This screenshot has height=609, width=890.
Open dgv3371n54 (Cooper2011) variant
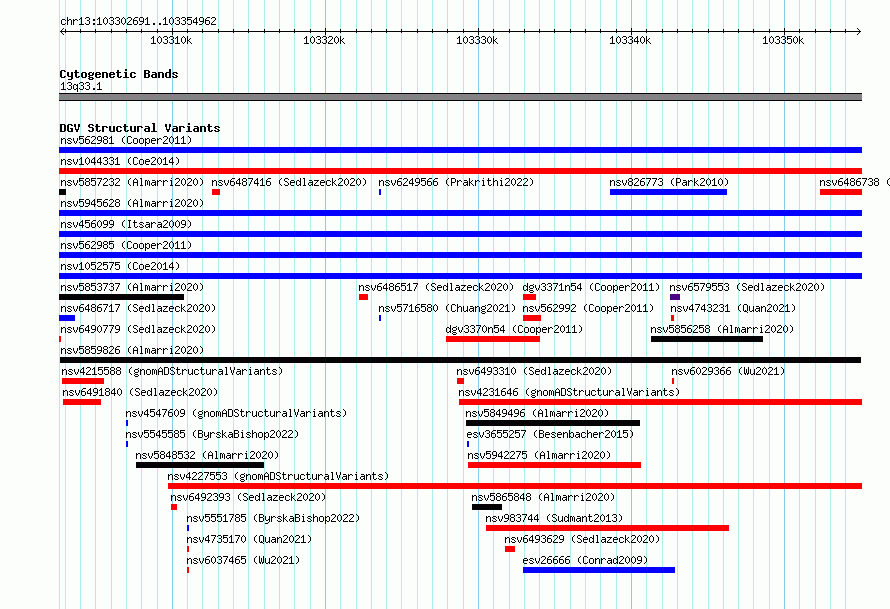591,287
